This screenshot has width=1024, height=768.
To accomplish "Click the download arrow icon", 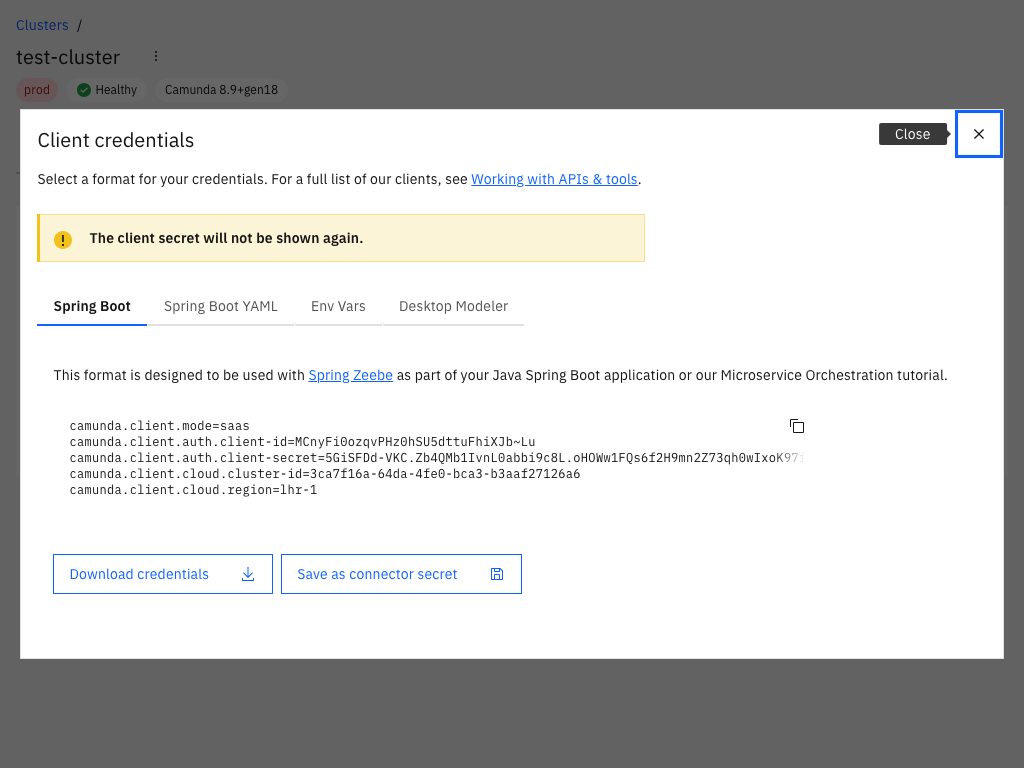I will coord(248,574).
